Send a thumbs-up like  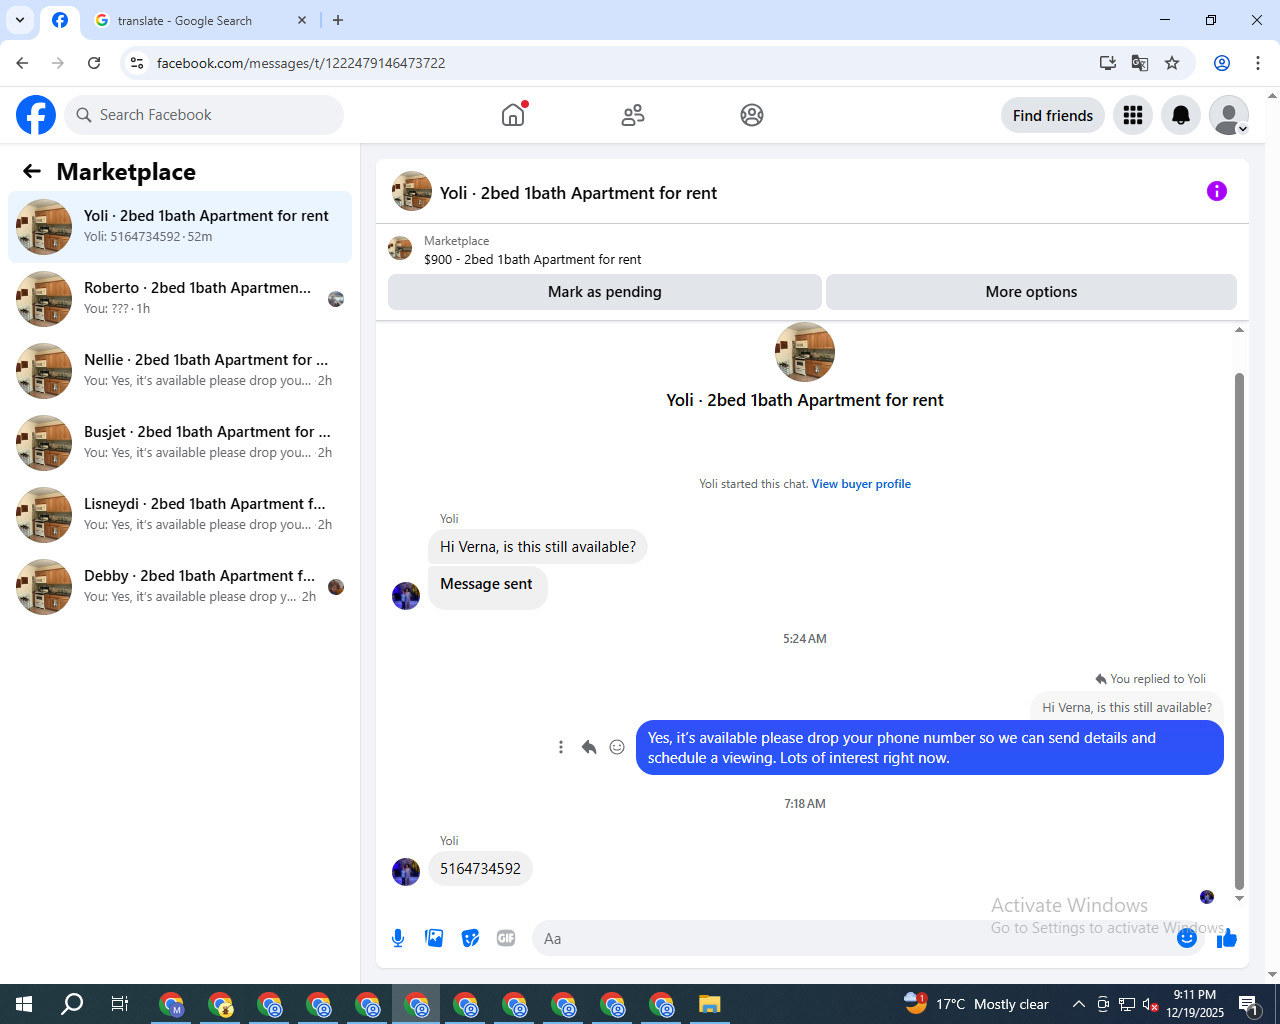(x=1228, y=938)
